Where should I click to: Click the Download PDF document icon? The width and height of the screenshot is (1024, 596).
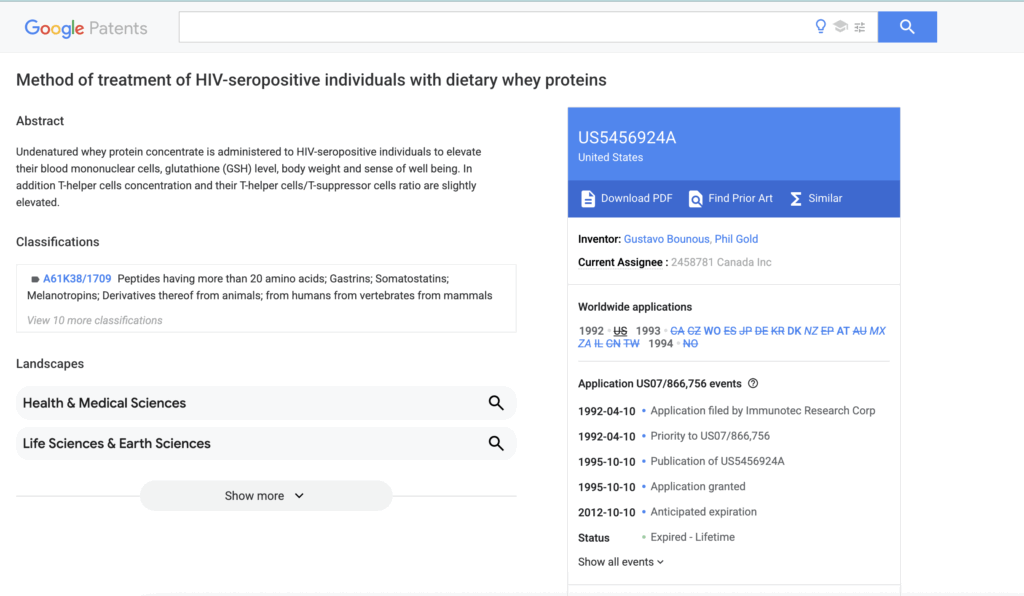588,199
